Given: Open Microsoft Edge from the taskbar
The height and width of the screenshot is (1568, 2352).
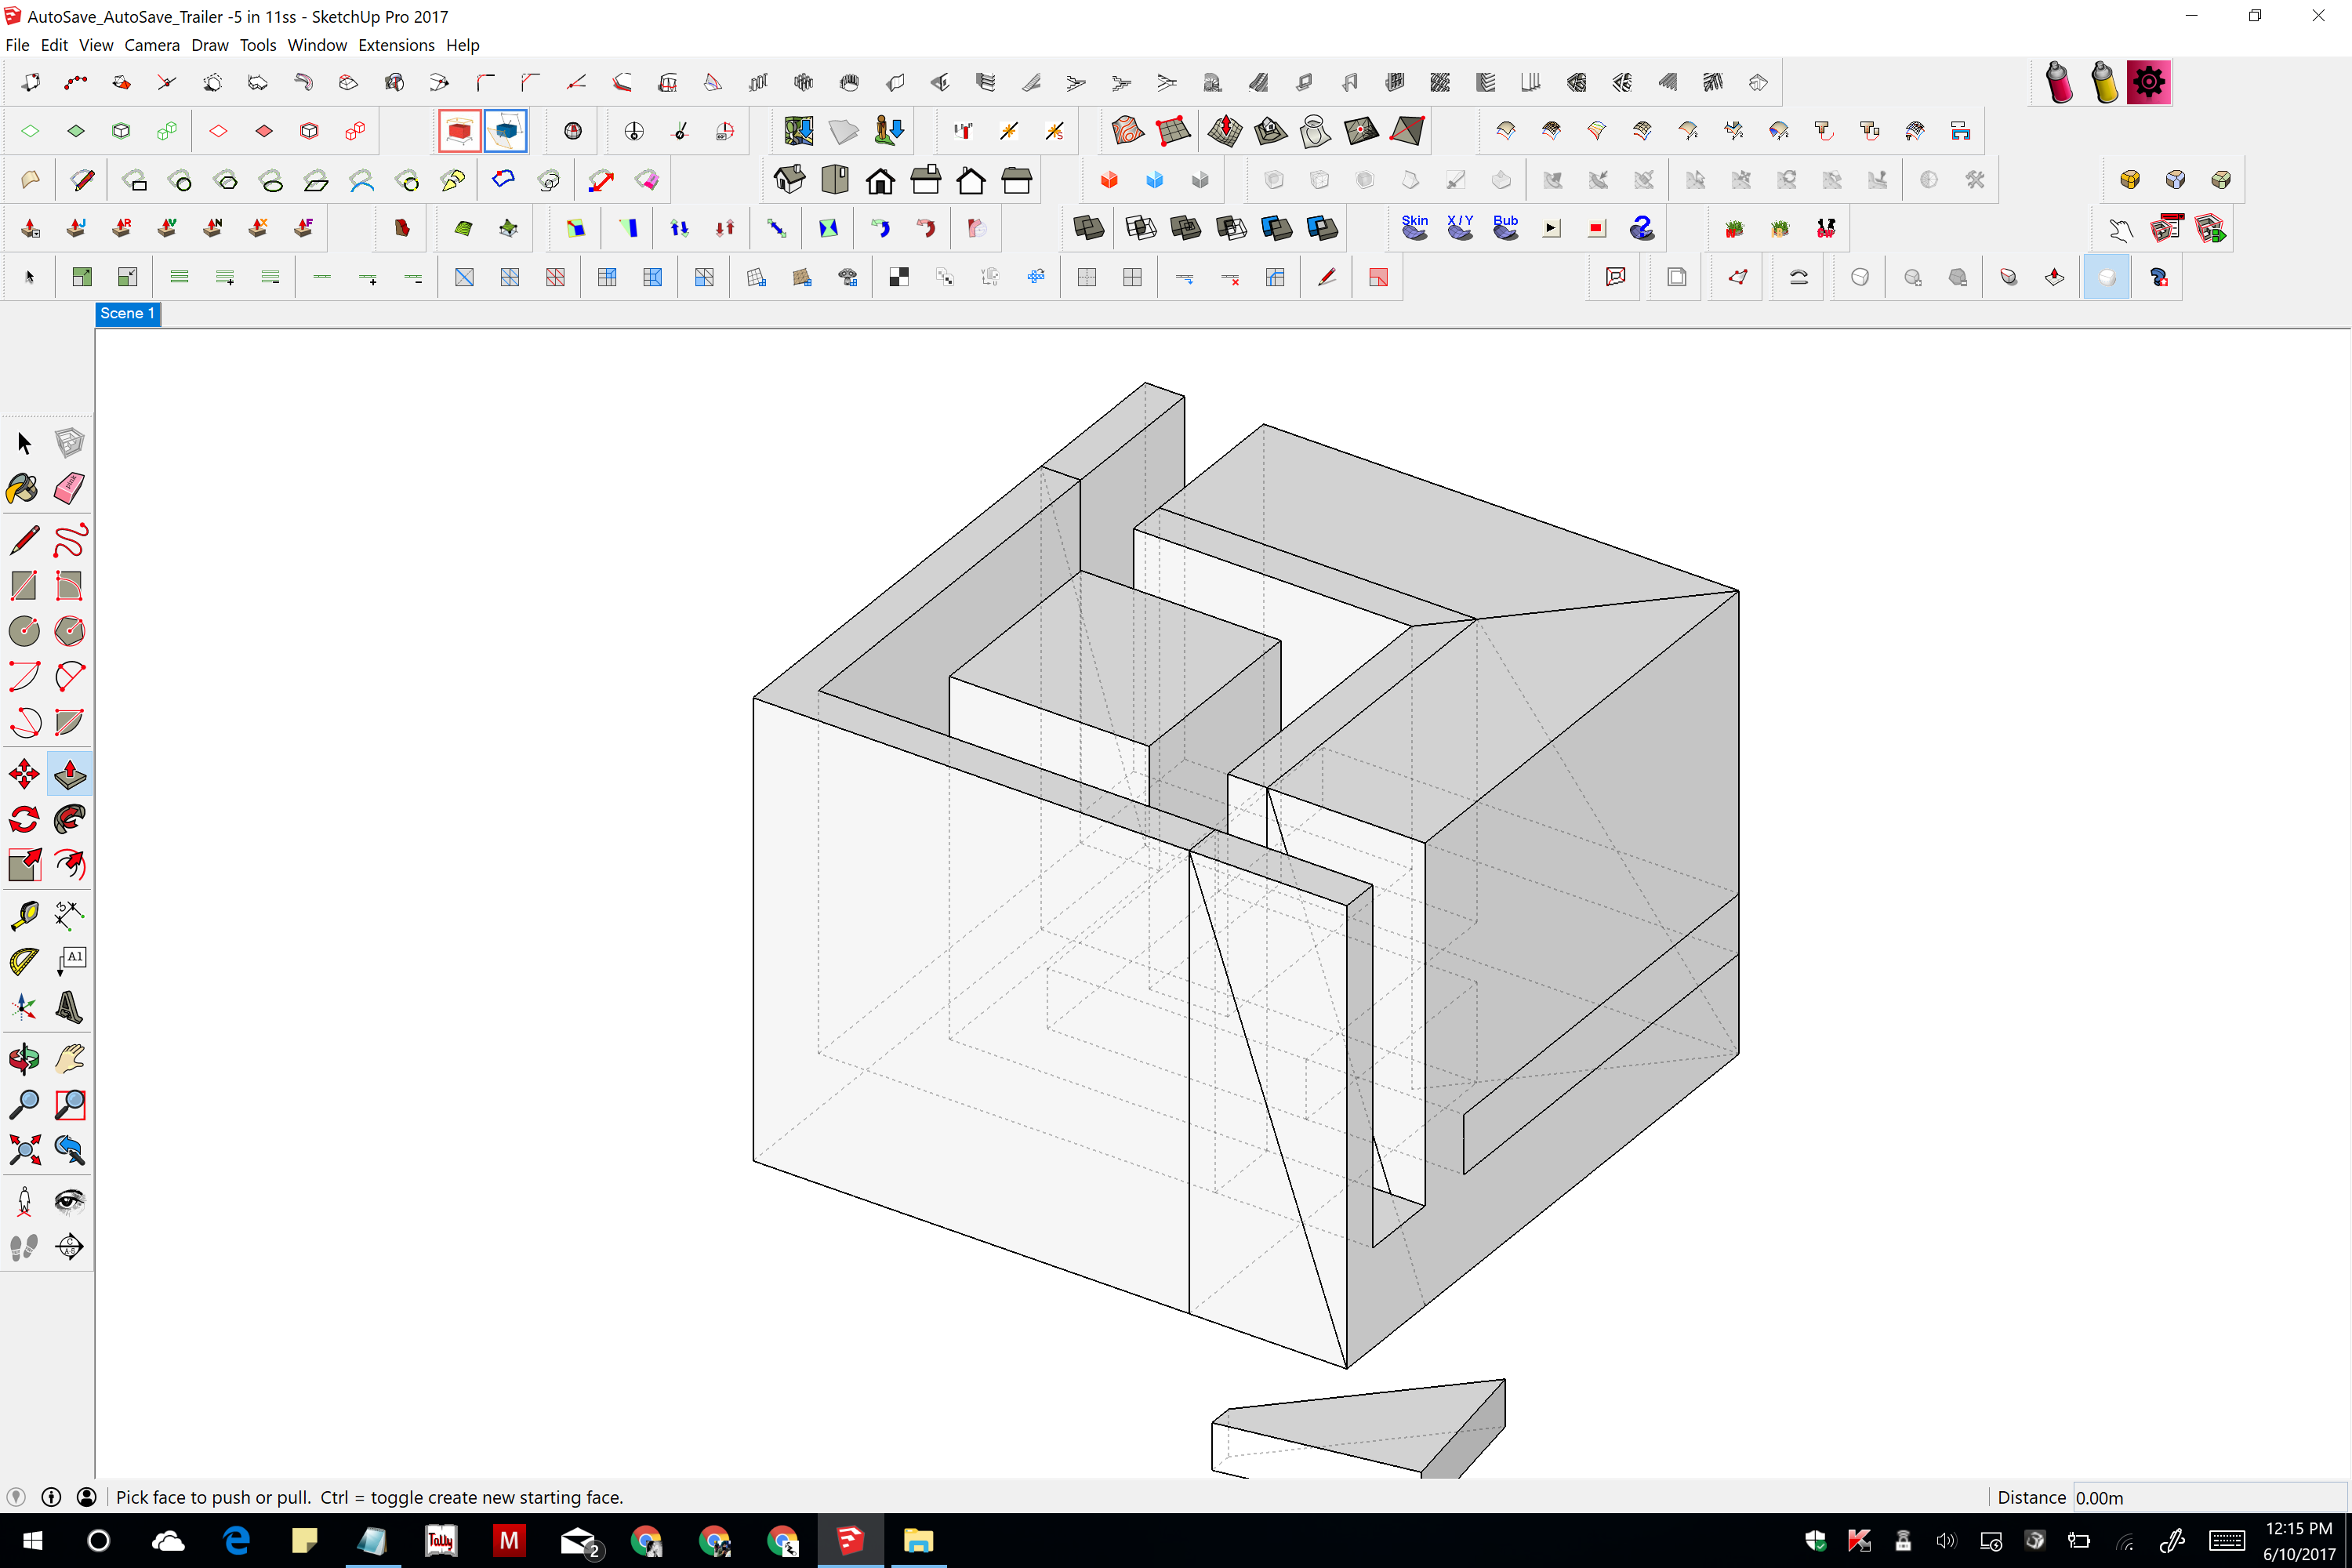Looking at the screenshot, I should click(236, 1541).
